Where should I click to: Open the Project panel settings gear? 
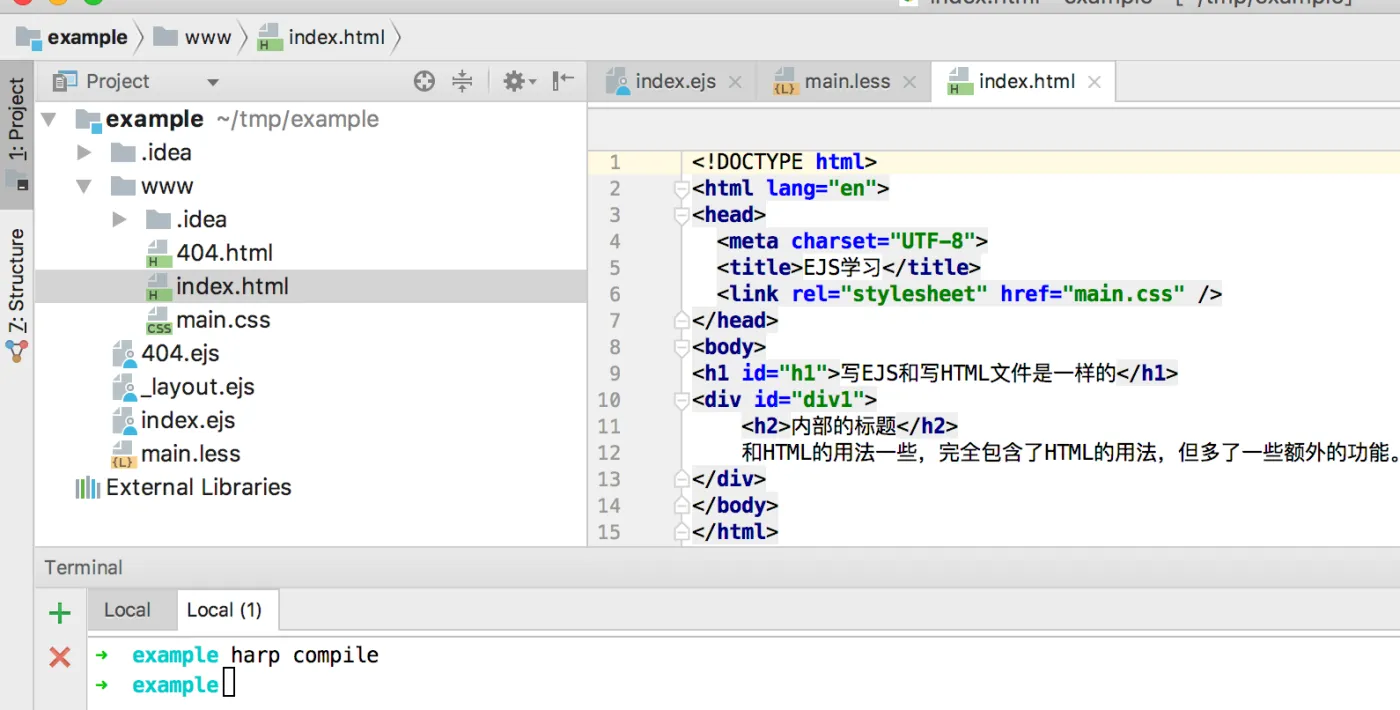coord(515,82)
